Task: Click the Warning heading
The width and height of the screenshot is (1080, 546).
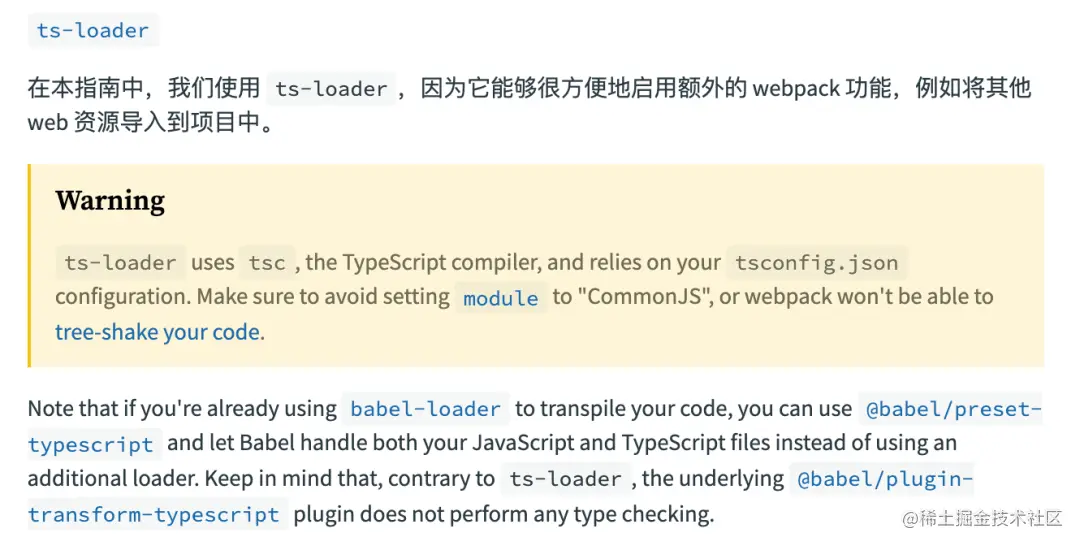Action: (x=110, y=200)
